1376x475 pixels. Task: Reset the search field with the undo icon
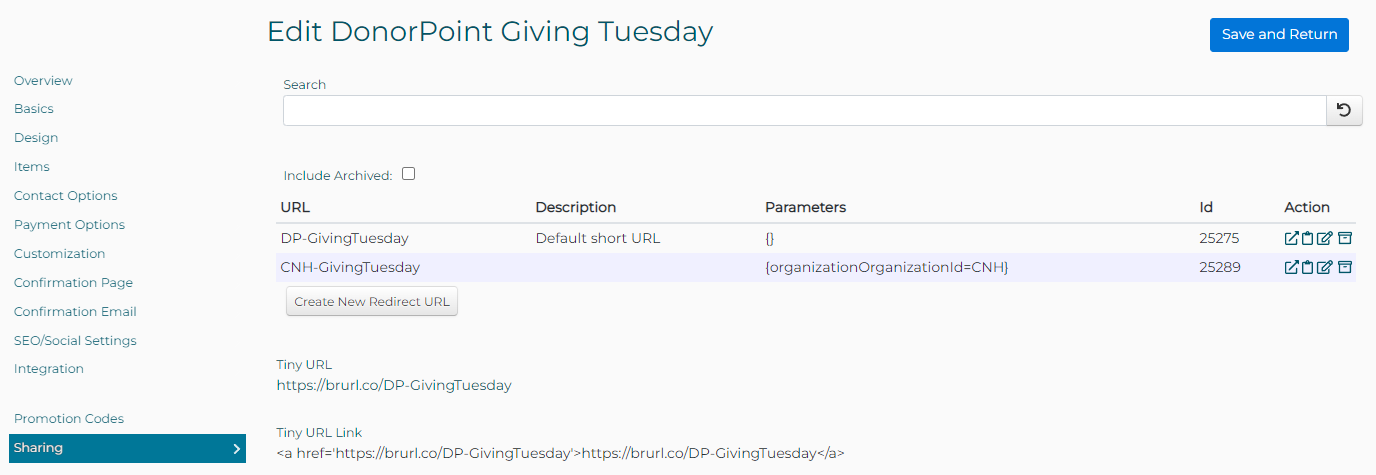[1344, 110]
